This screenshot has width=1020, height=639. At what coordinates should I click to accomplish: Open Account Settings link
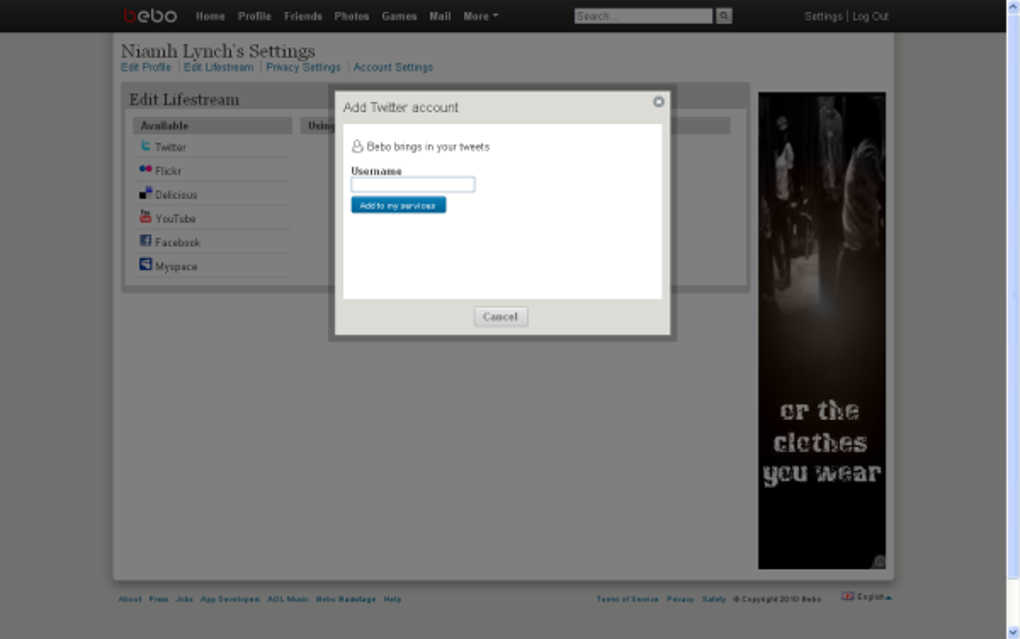click(x=393, y=67)
